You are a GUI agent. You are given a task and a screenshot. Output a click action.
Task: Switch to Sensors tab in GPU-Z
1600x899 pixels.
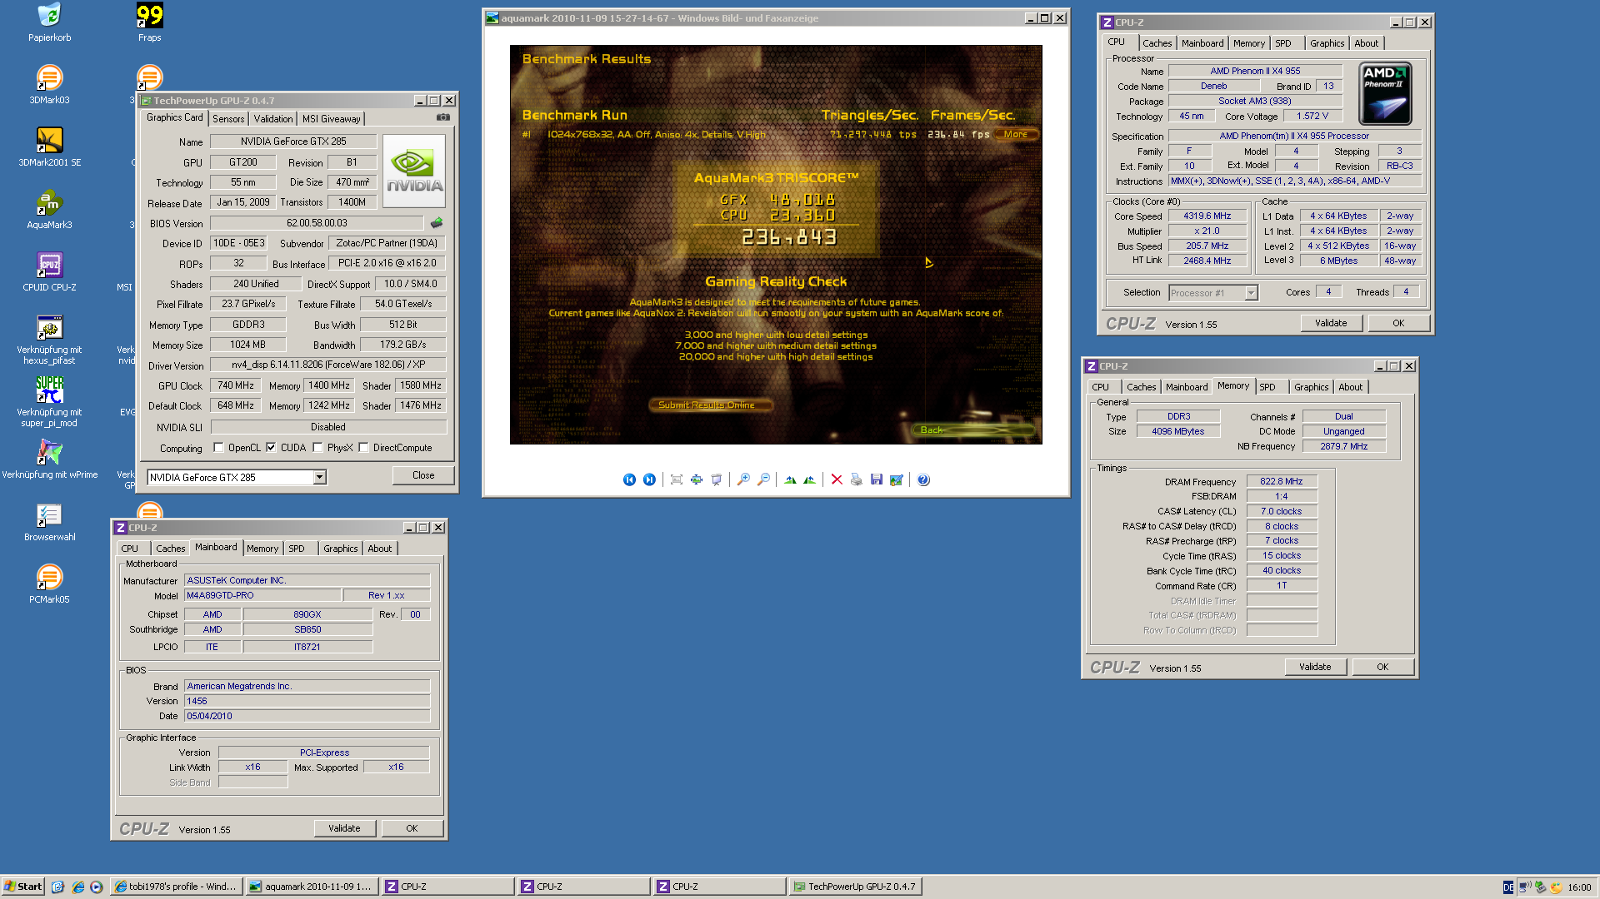pos(228,119)
